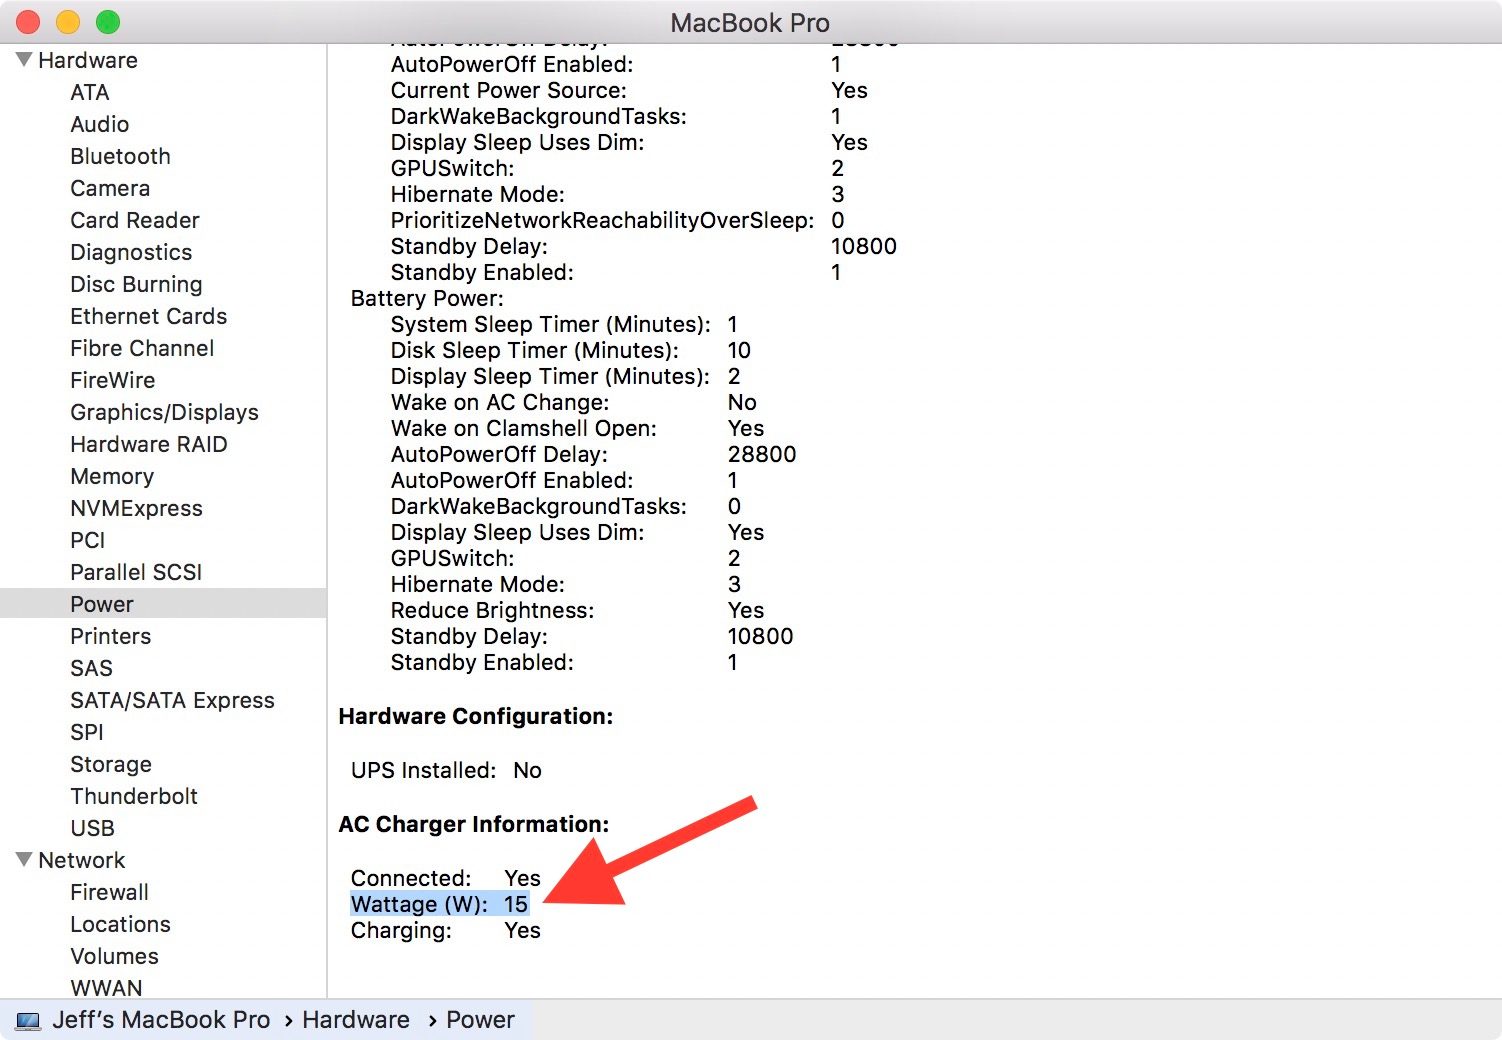Click the PrioritizeNetworkReachabilityOverSleep label

pyautogui.click(x=602, y=220)
